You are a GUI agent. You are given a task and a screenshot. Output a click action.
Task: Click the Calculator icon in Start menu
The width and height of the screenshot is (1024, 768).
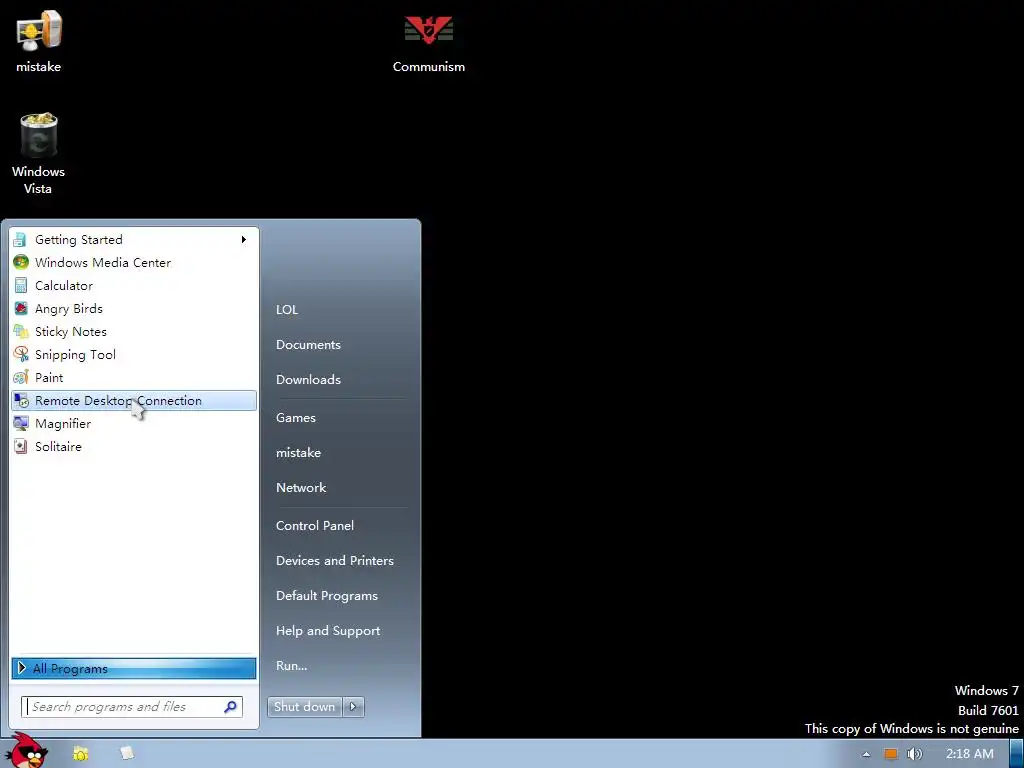[21, 285]
